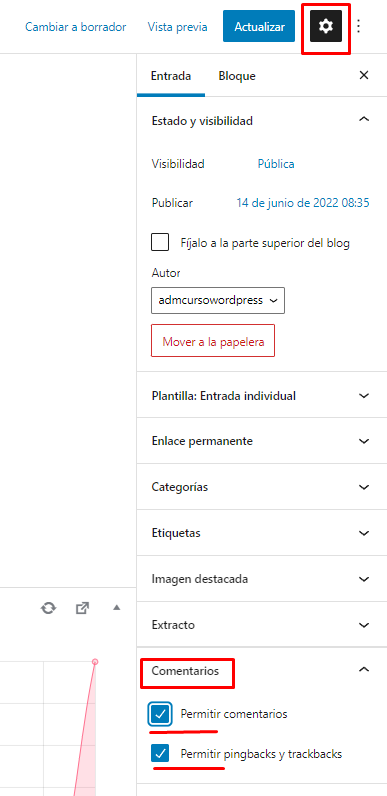Toggle Fíjalo a la parte superior checkbox

[x=160, y=242]
